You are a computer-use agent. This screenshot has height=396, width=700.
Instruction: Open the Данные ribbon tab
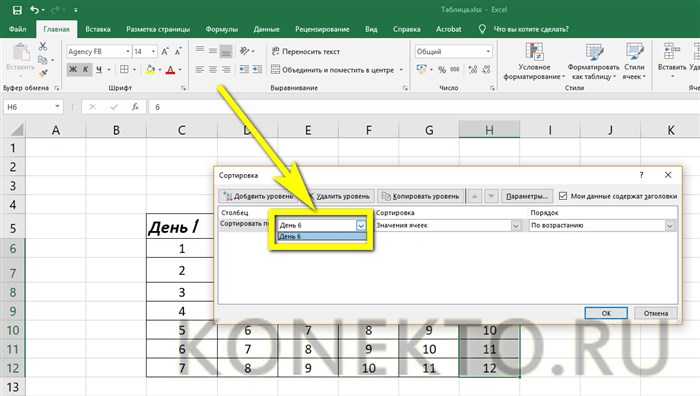[x=266, y=29]
